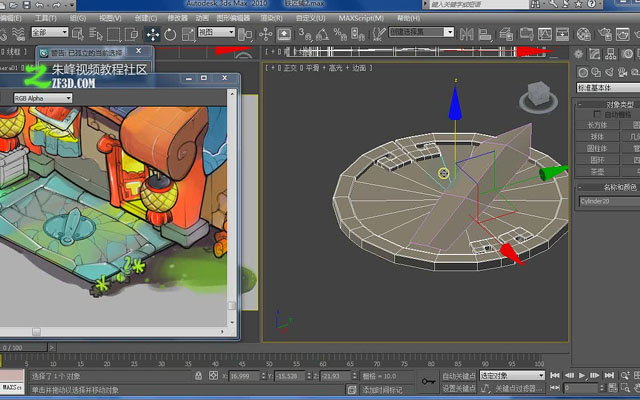Open reference coordinate 视图 dropdown
This screenshot has height=400, width=640.
216,32
